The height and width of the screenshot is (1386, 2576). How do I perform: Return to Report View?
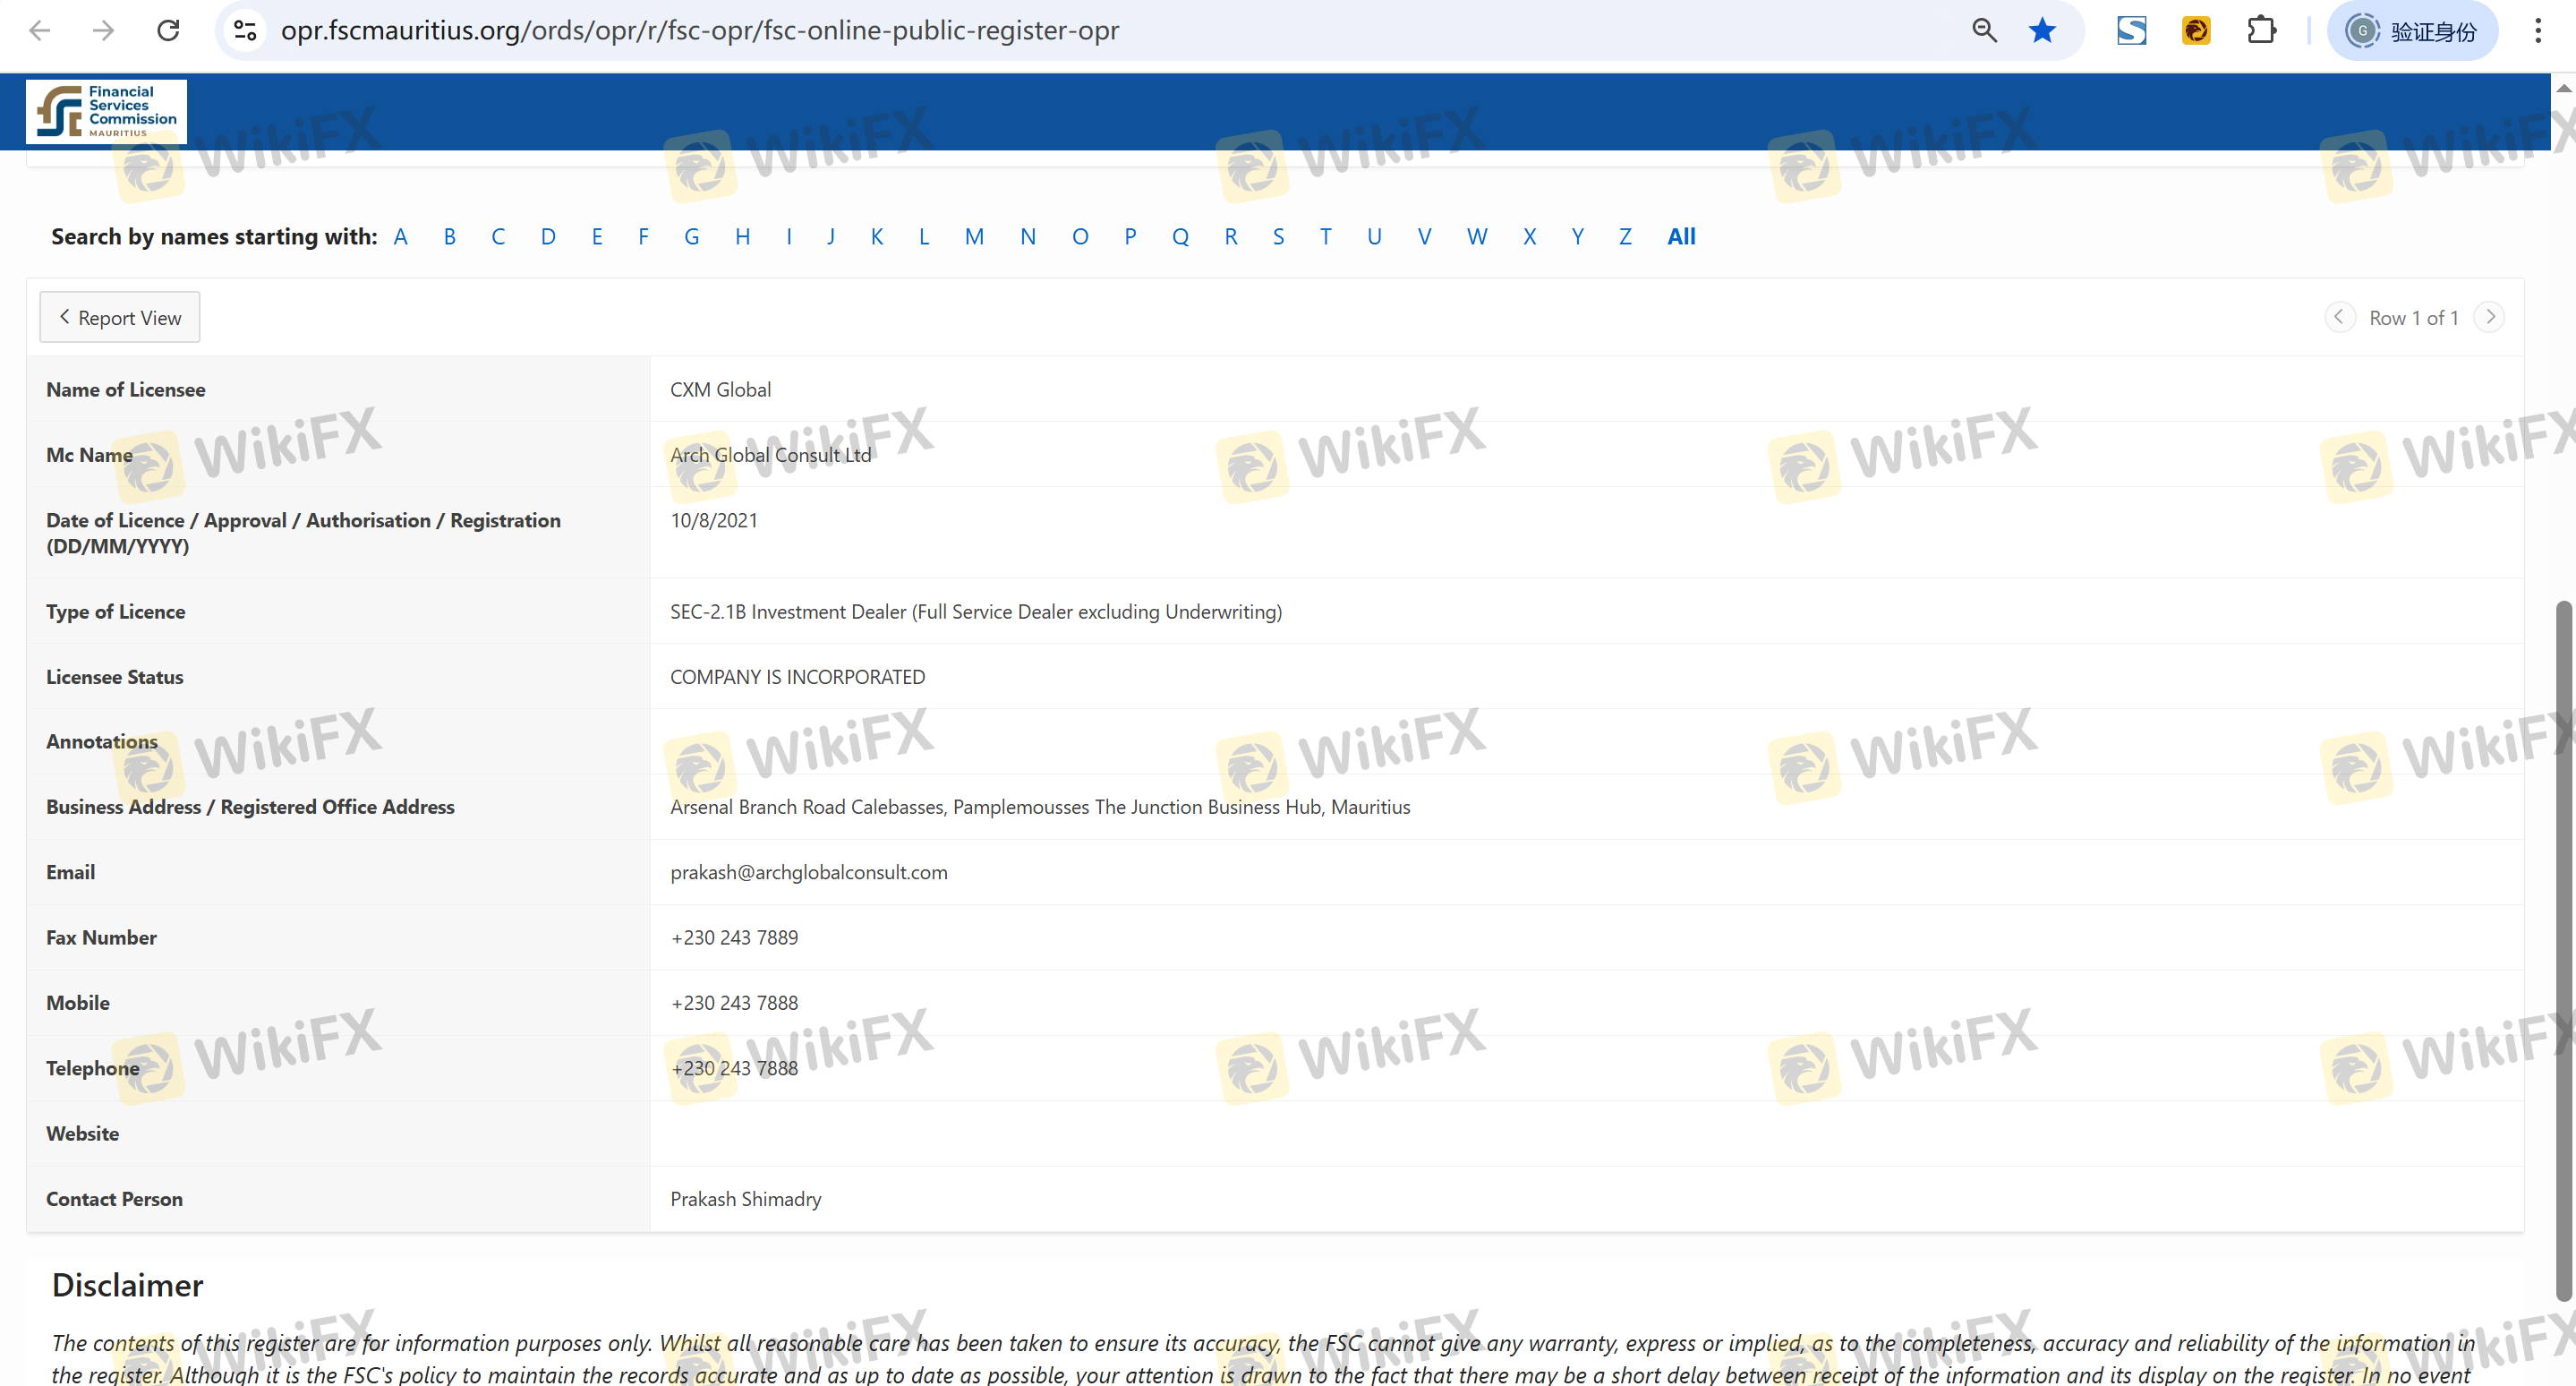coord(120,317)
